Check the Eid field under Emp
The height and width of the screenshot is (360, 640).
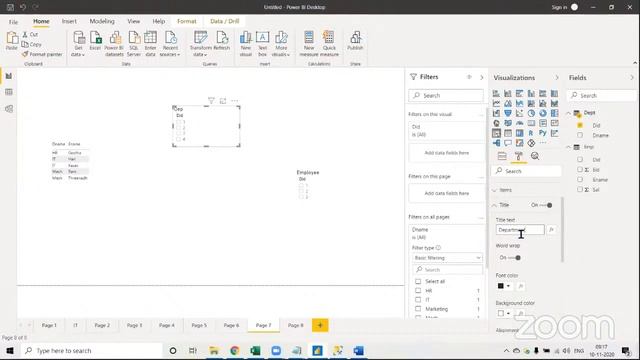point(580,169)
